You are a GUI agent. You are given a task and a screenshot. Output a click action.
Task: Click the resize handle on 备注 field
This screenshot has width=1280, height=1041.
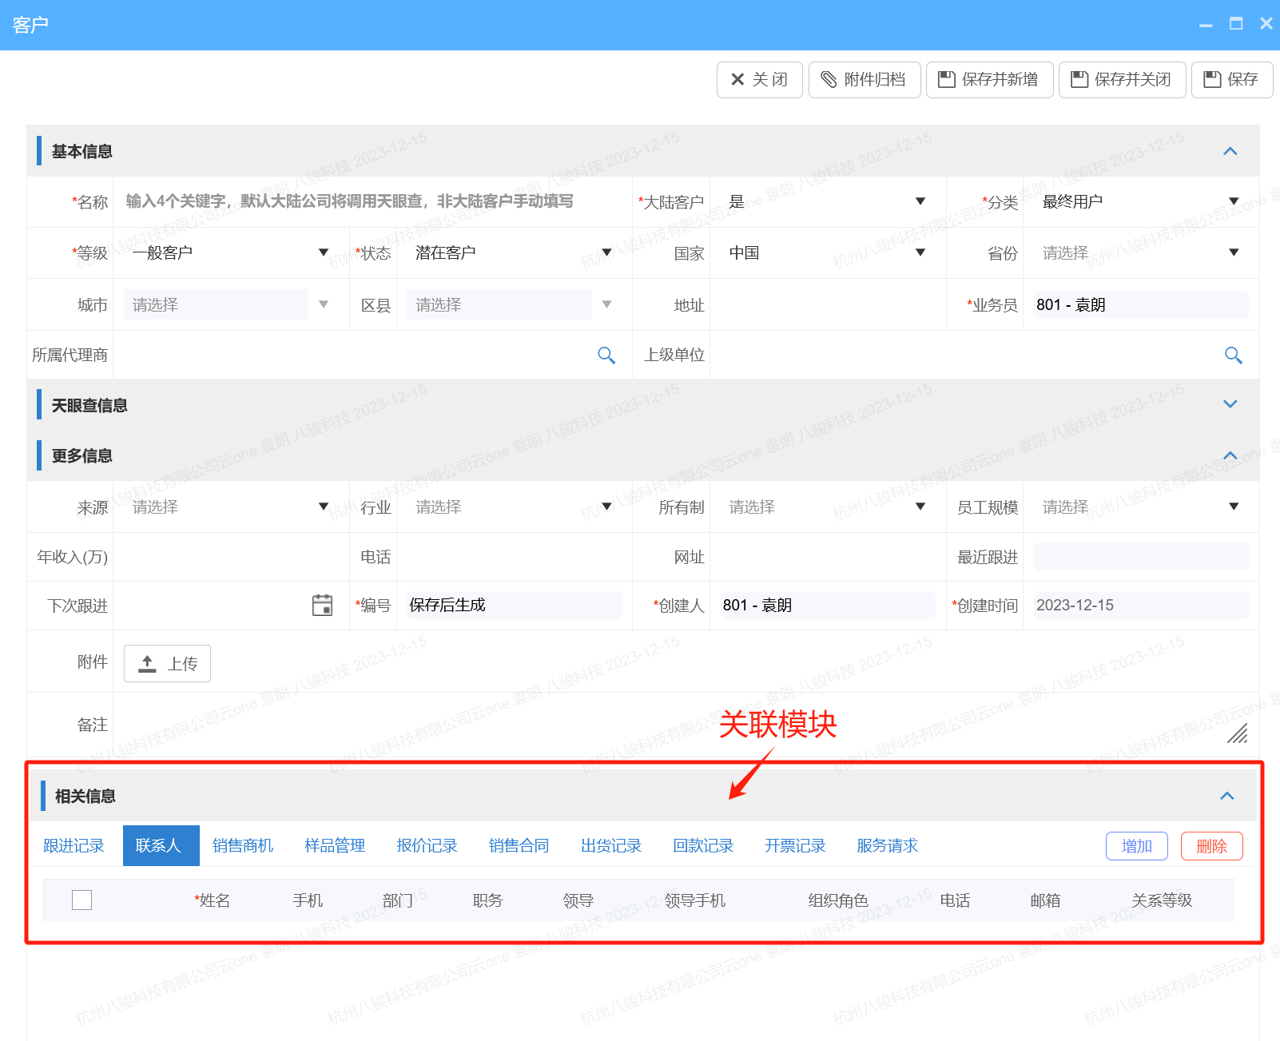coord(1238,734)
